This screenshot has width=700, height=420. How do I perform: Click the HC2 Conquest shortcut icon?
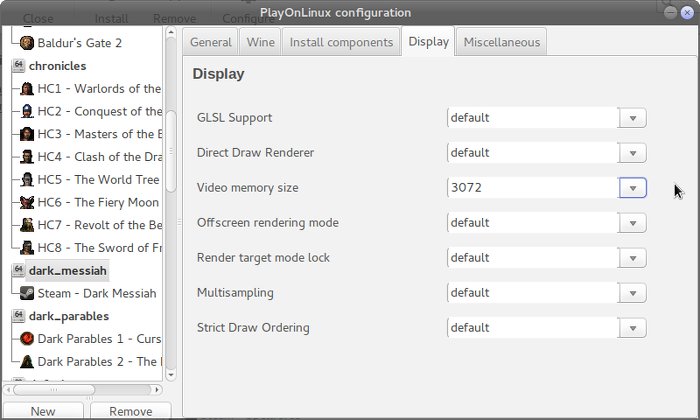click(27, 111)
